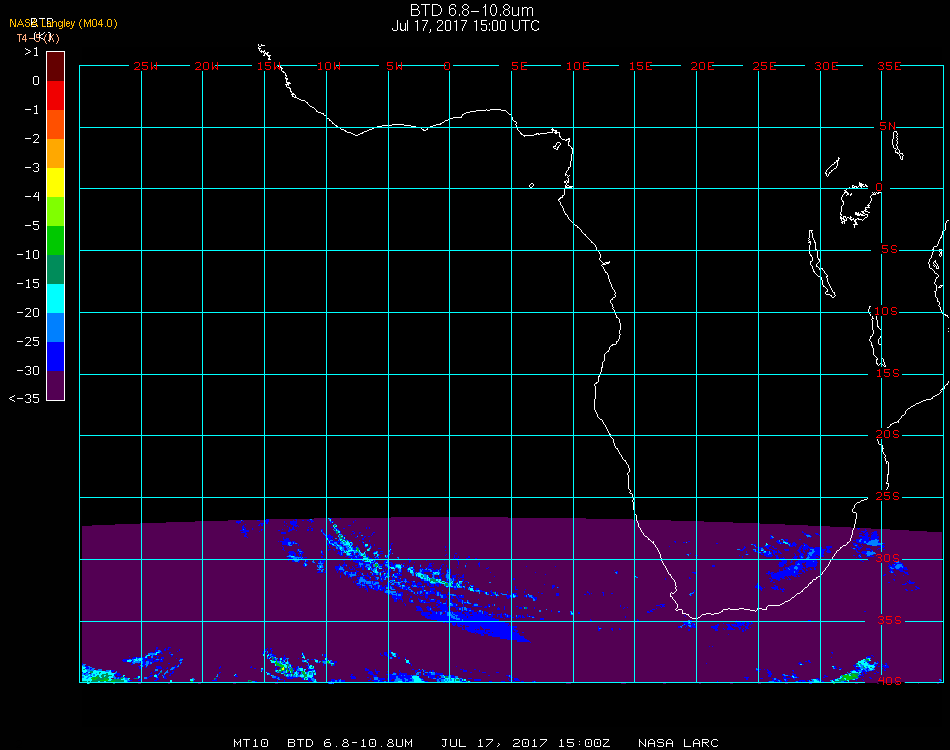
Task: Click the 'MT10' label in the footer
Action: tap(249, 743)
